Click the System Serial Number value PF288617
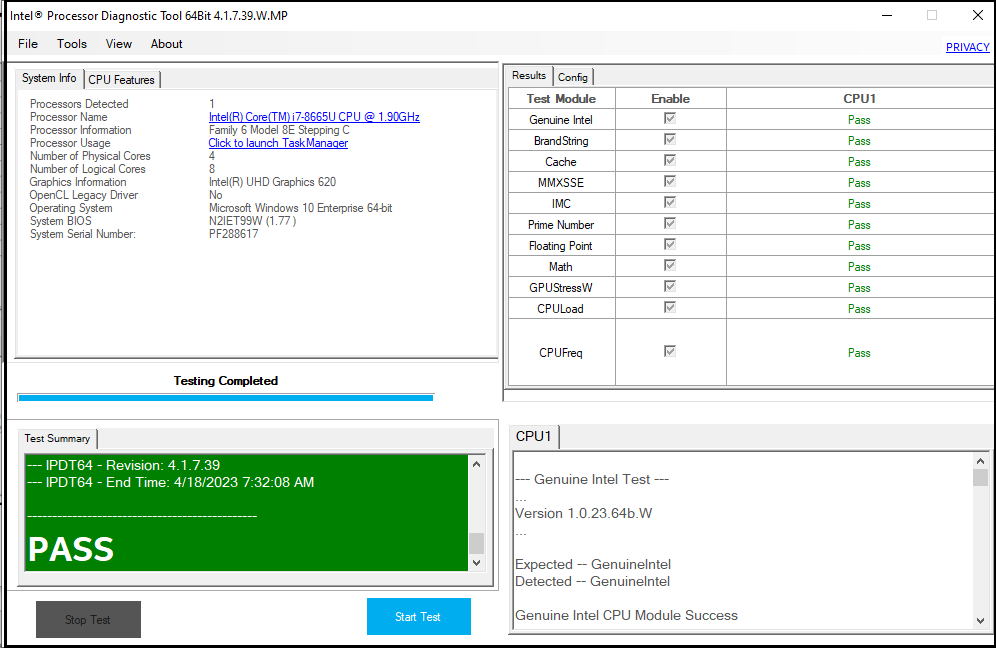Viewport: 996px width, 648px height. [234, 234]
